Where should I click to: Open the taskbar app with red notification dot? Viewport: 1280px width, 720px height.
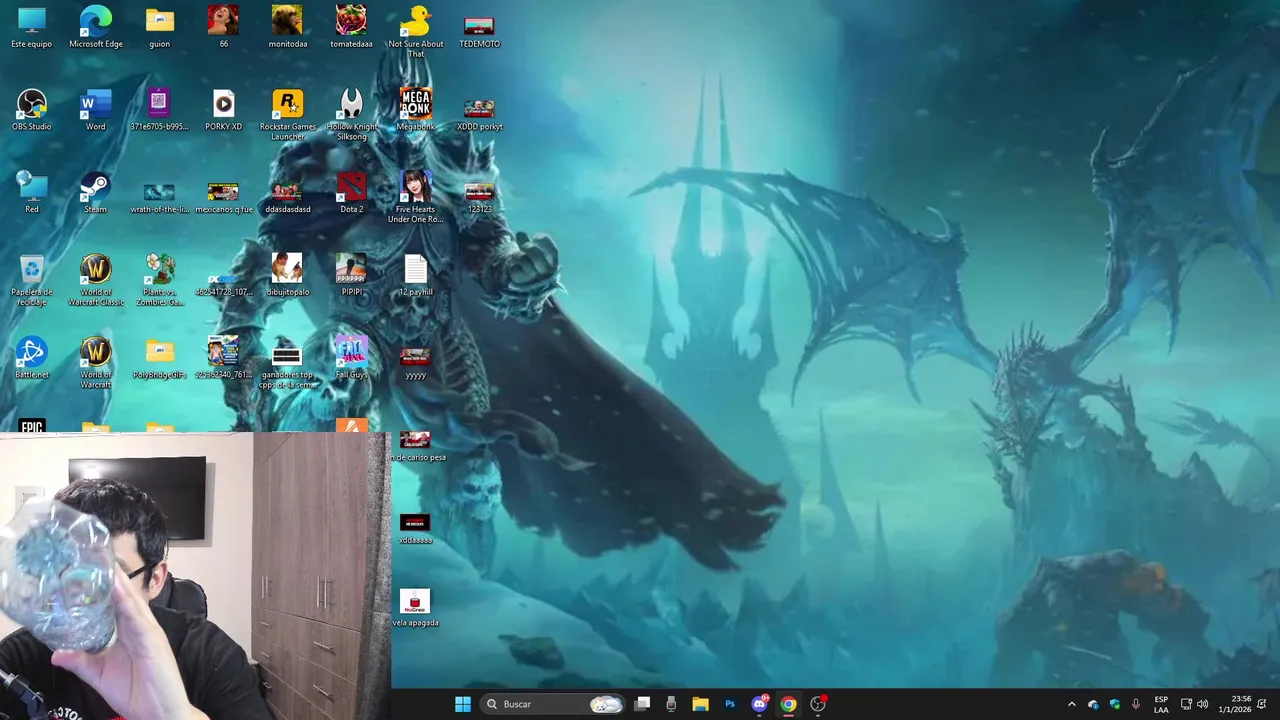(x=818, y=704)
